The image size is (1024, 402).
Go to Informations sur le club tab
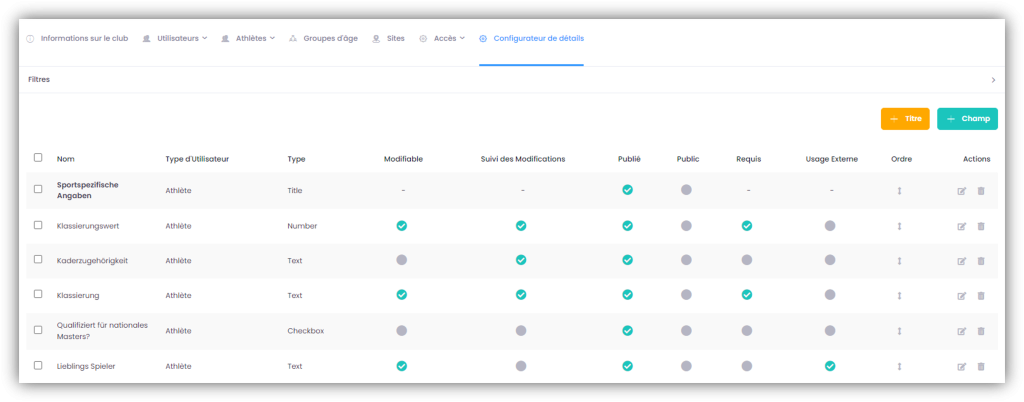pyautogui.click(x=77, y=38)
